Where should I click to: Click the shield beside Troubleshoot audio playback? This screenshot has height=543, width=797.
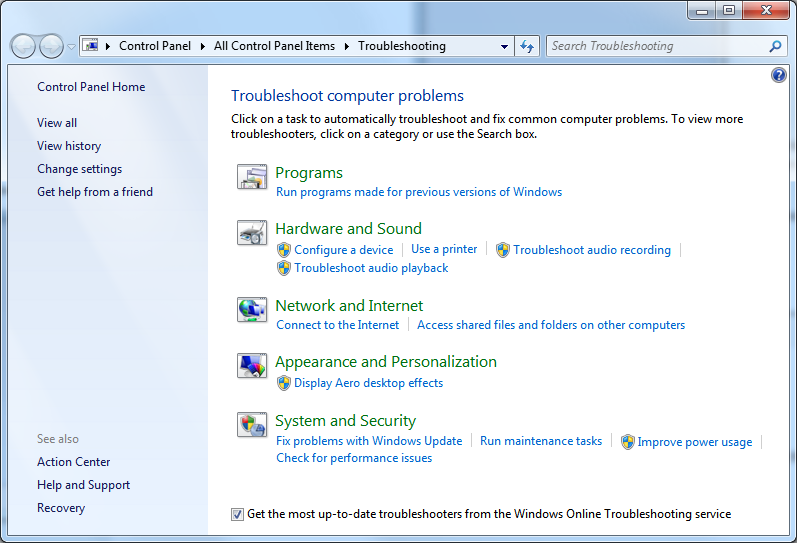click(x=284, y=268)
